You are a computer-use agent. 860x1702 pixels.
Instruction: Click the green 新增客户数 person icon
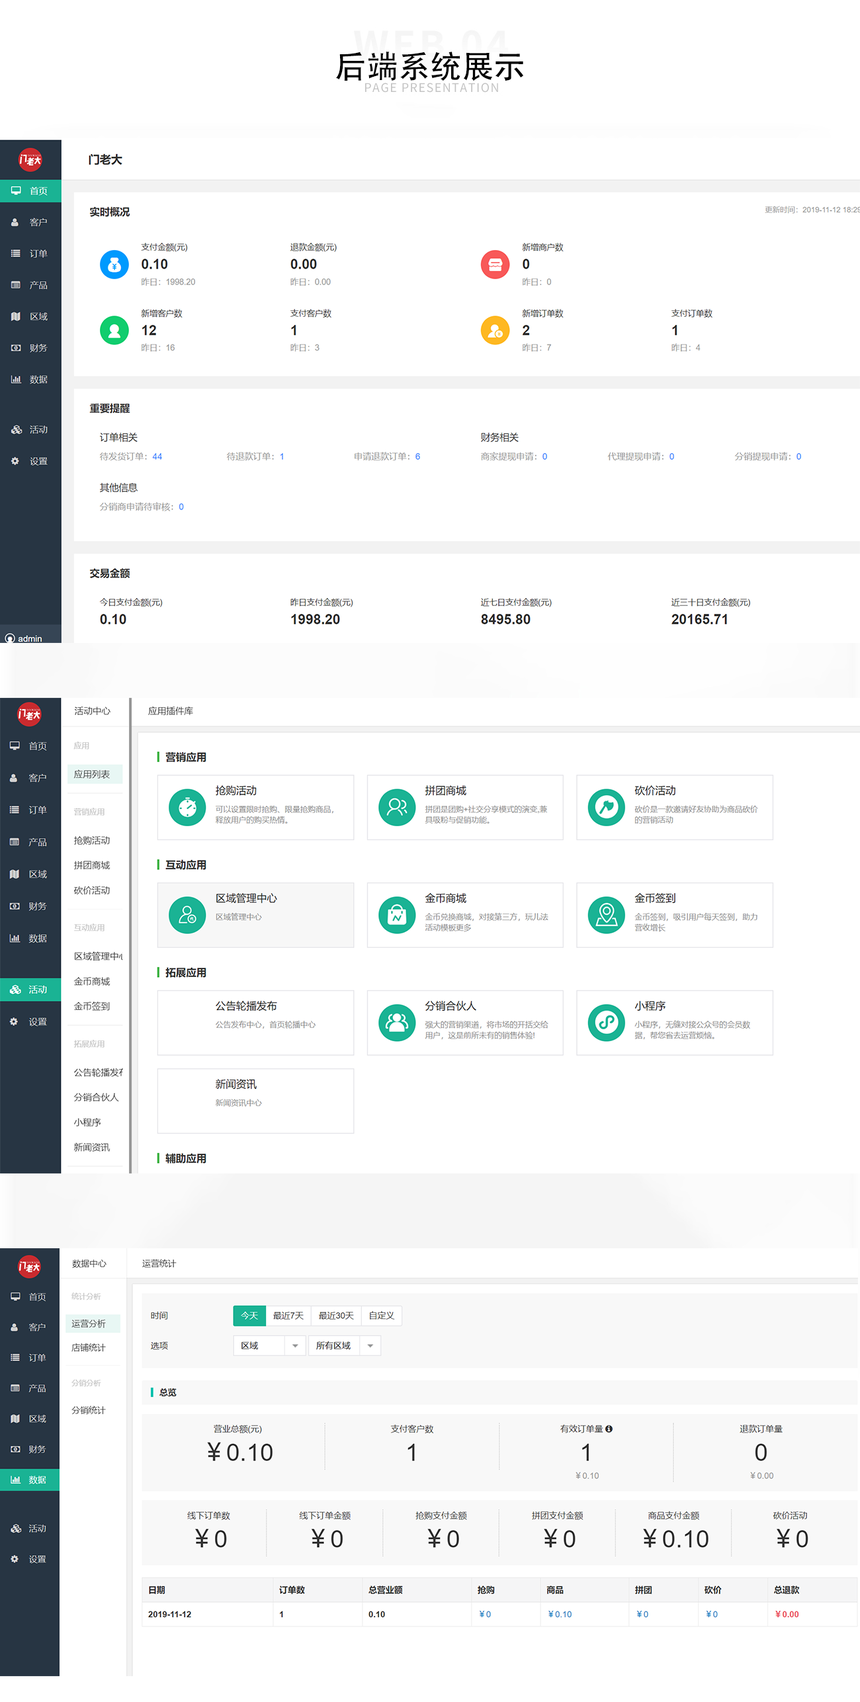click(114, 330)
